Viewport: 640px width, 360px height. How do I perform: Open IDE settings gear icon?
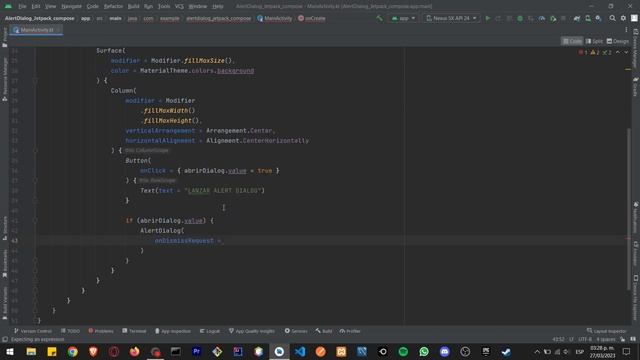[x=623, y=18]
